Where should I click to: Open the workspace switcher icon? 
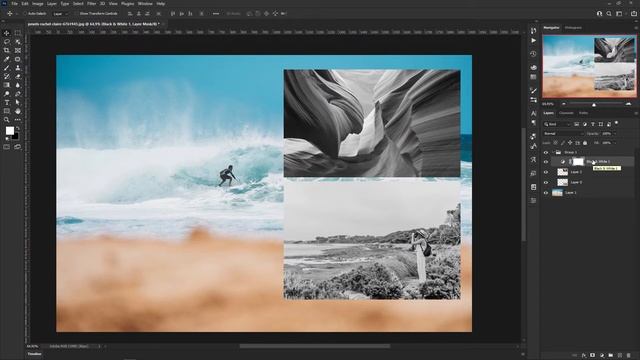tap(619, 13)
